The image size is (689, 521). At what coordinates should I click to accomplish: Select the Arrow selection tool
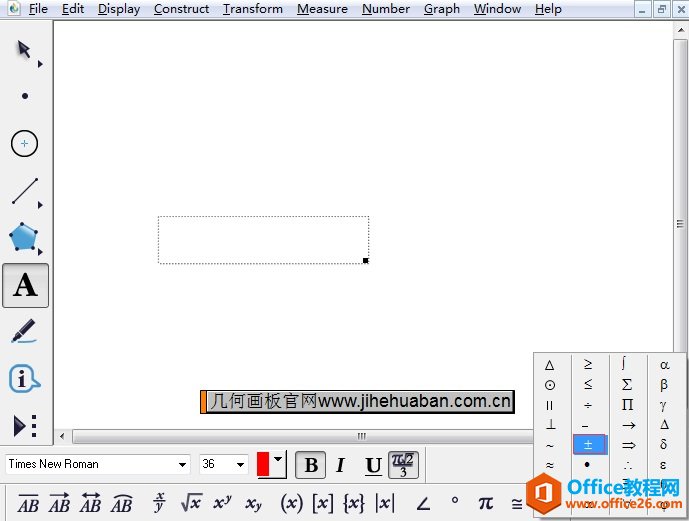click(24, 50)
